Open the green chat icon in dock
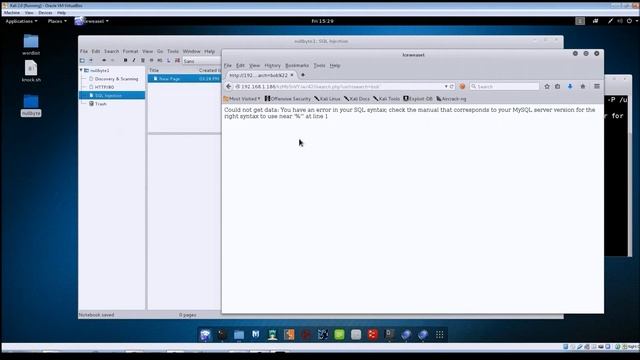 [x=339, y=335]
